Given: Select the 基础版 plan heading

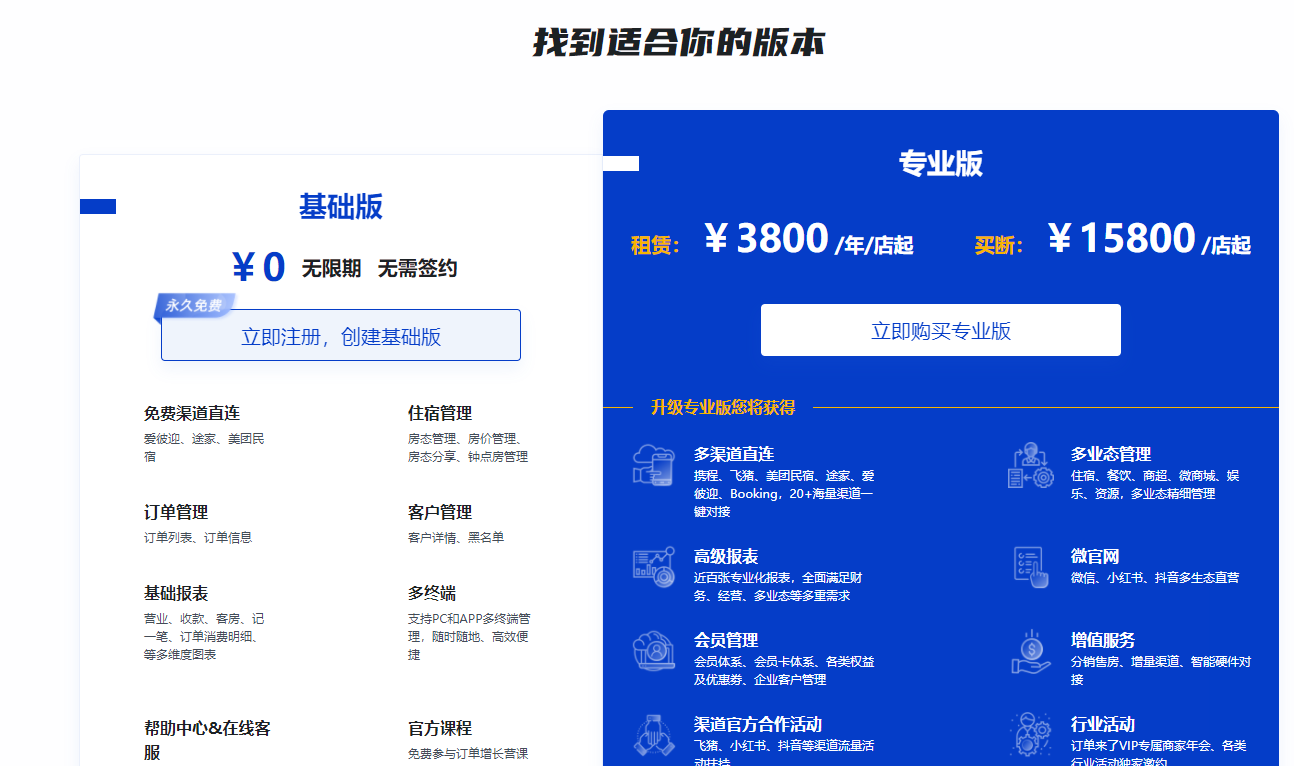Looking at the screenshot, I should pos(340,207).
